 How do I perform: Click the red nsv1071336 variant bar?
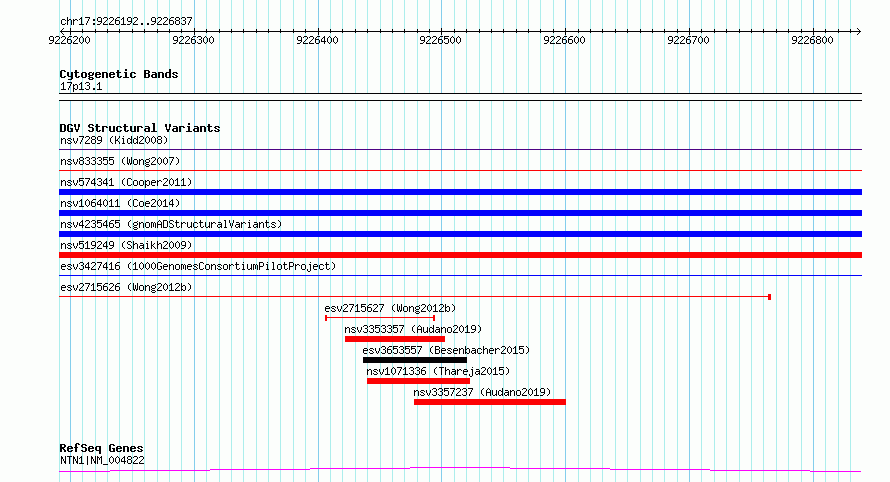(418, 381)
